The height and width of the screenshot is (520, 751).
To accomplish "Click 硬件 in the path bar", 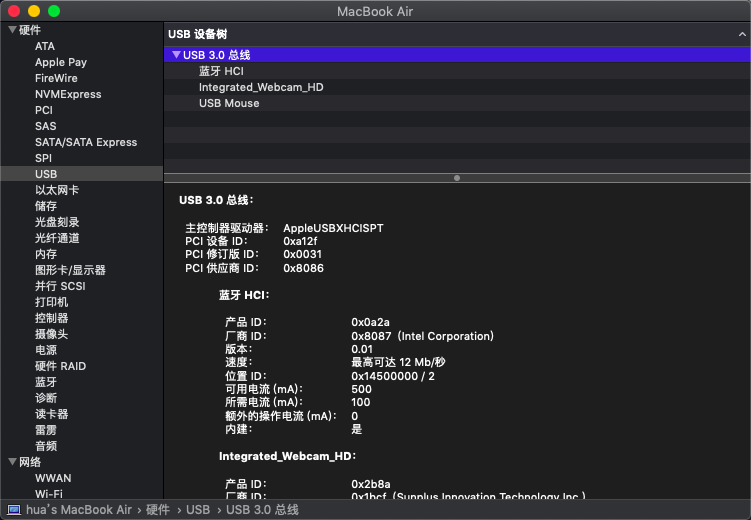I will (x=158, y=510).
